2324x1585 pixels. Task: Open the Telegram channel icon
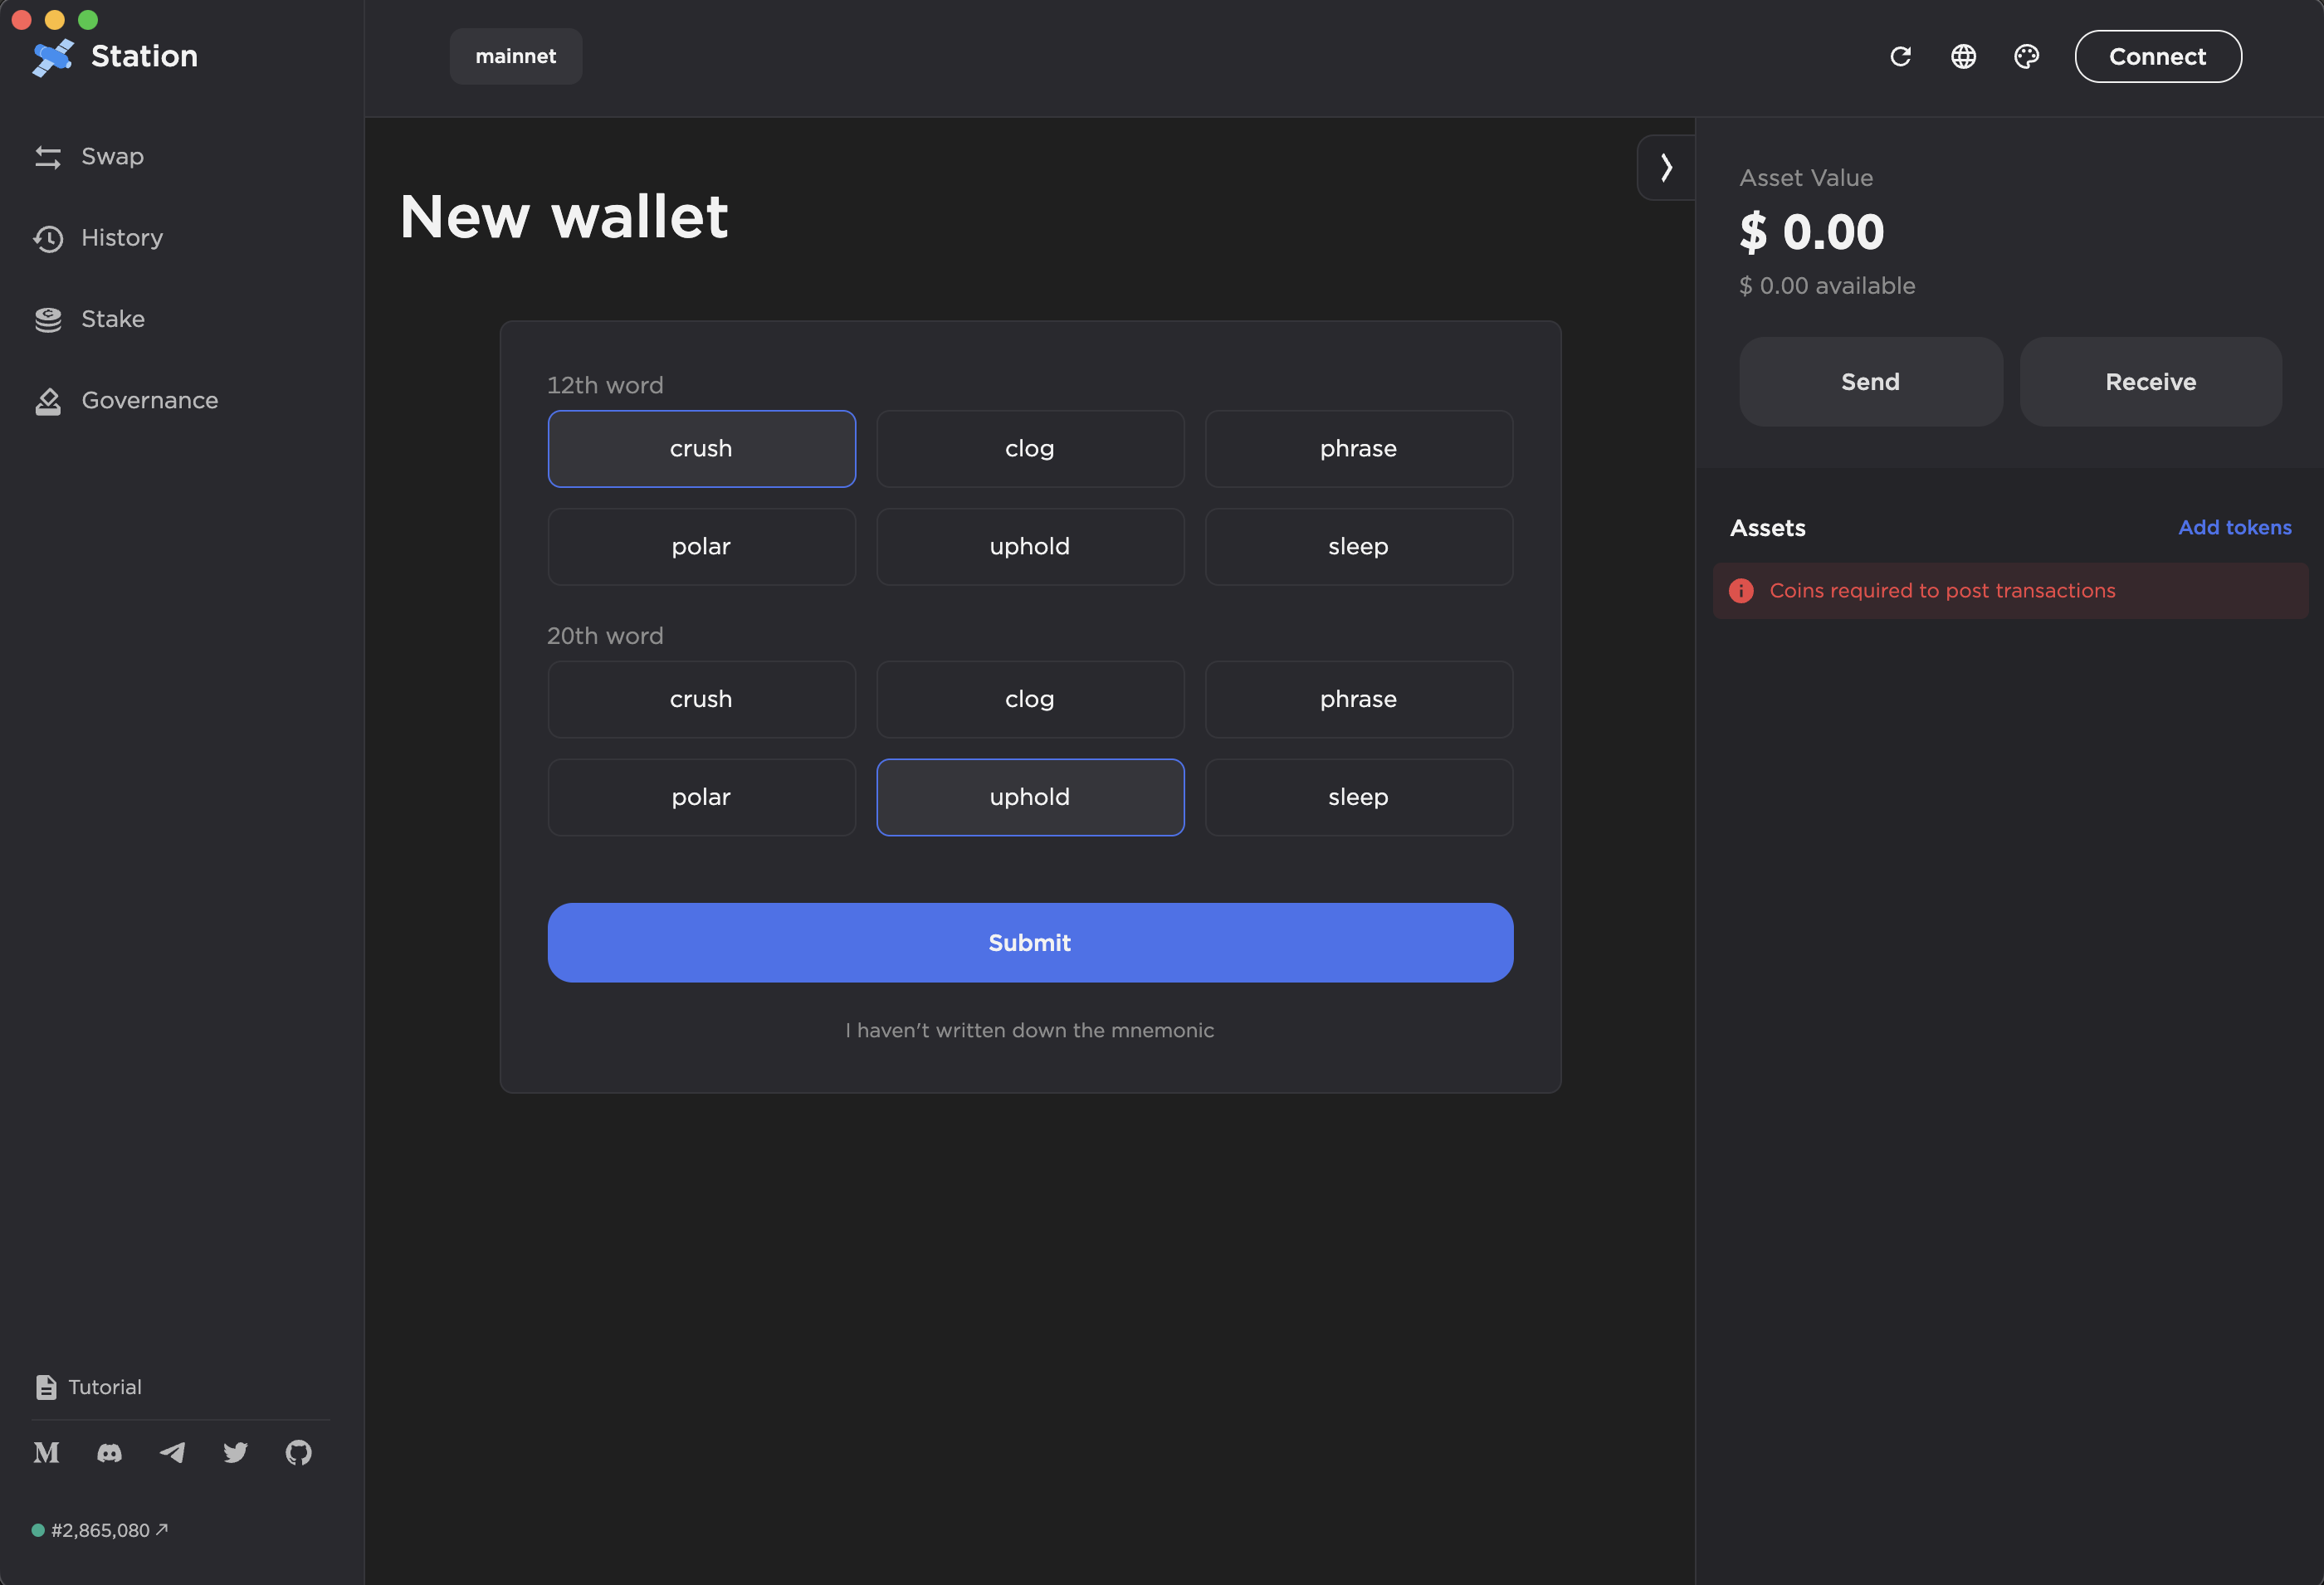coord(172,1452)
